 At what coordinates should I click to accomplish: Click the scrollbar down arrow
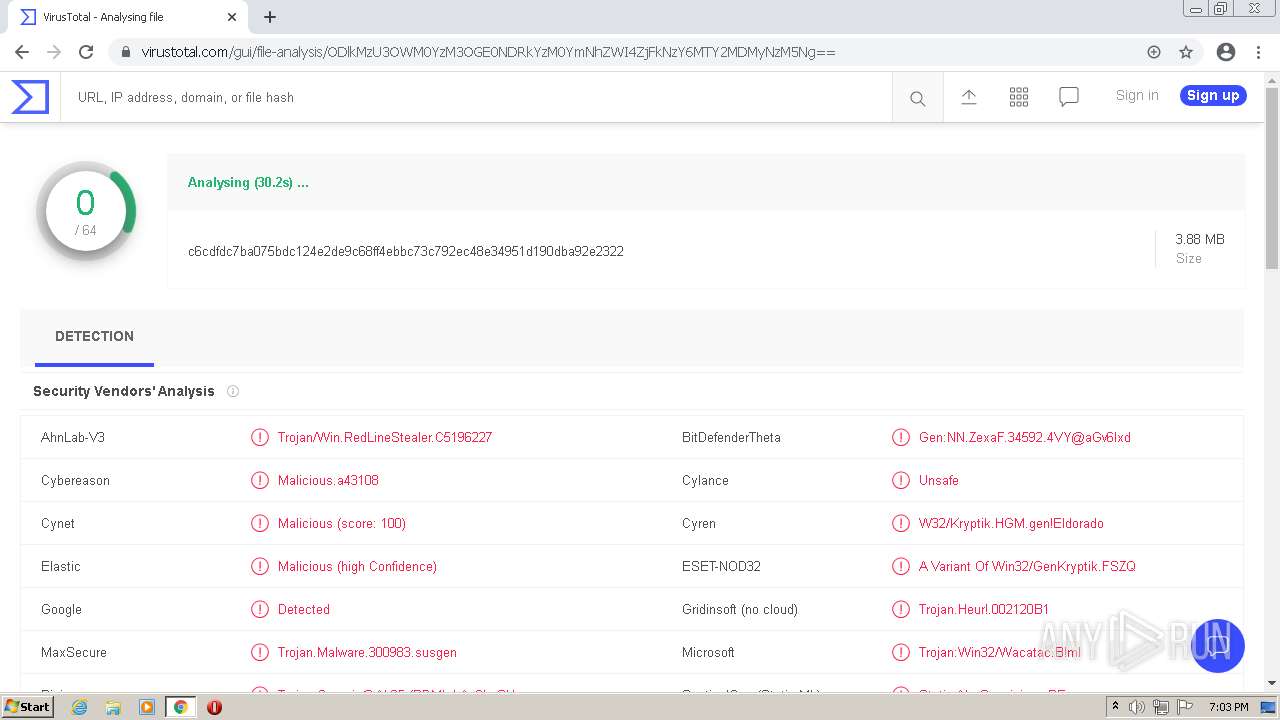(x=1272, y=683)
